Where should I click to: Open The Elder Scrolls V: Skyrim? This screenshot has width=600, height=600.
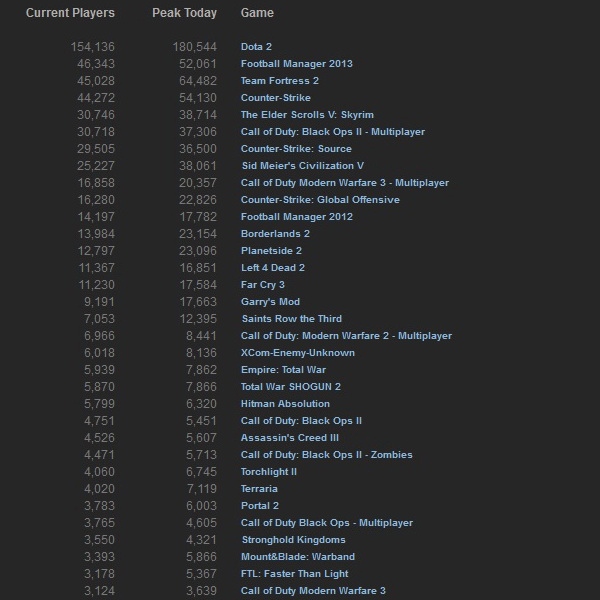point(307,115)
